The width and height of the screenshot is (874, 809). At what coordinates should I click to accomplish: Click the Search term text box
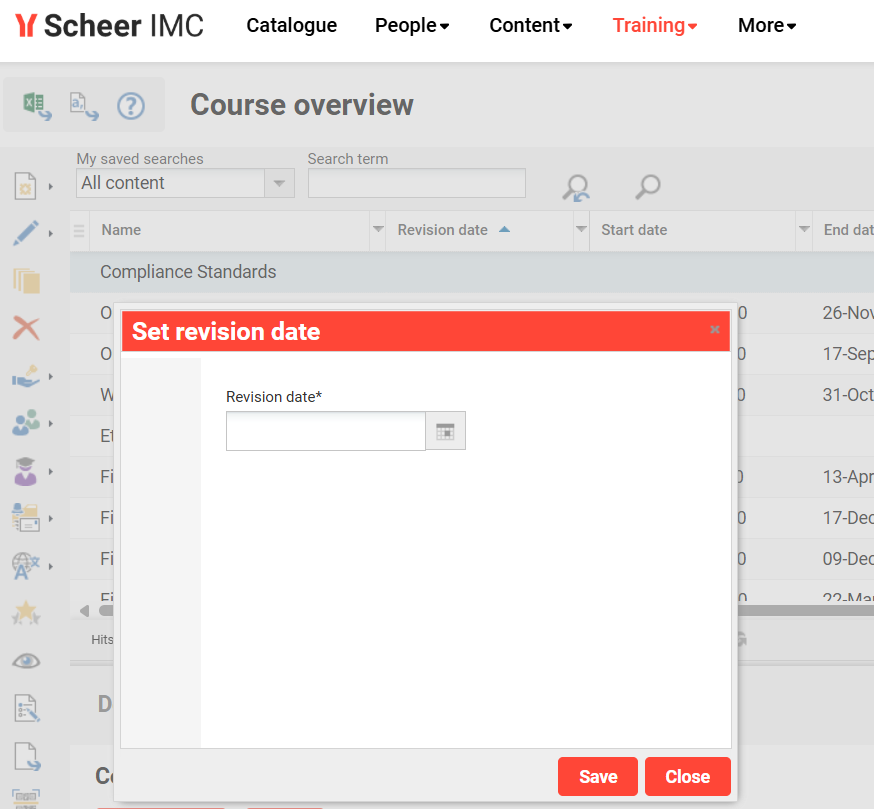tap(416, 183)
